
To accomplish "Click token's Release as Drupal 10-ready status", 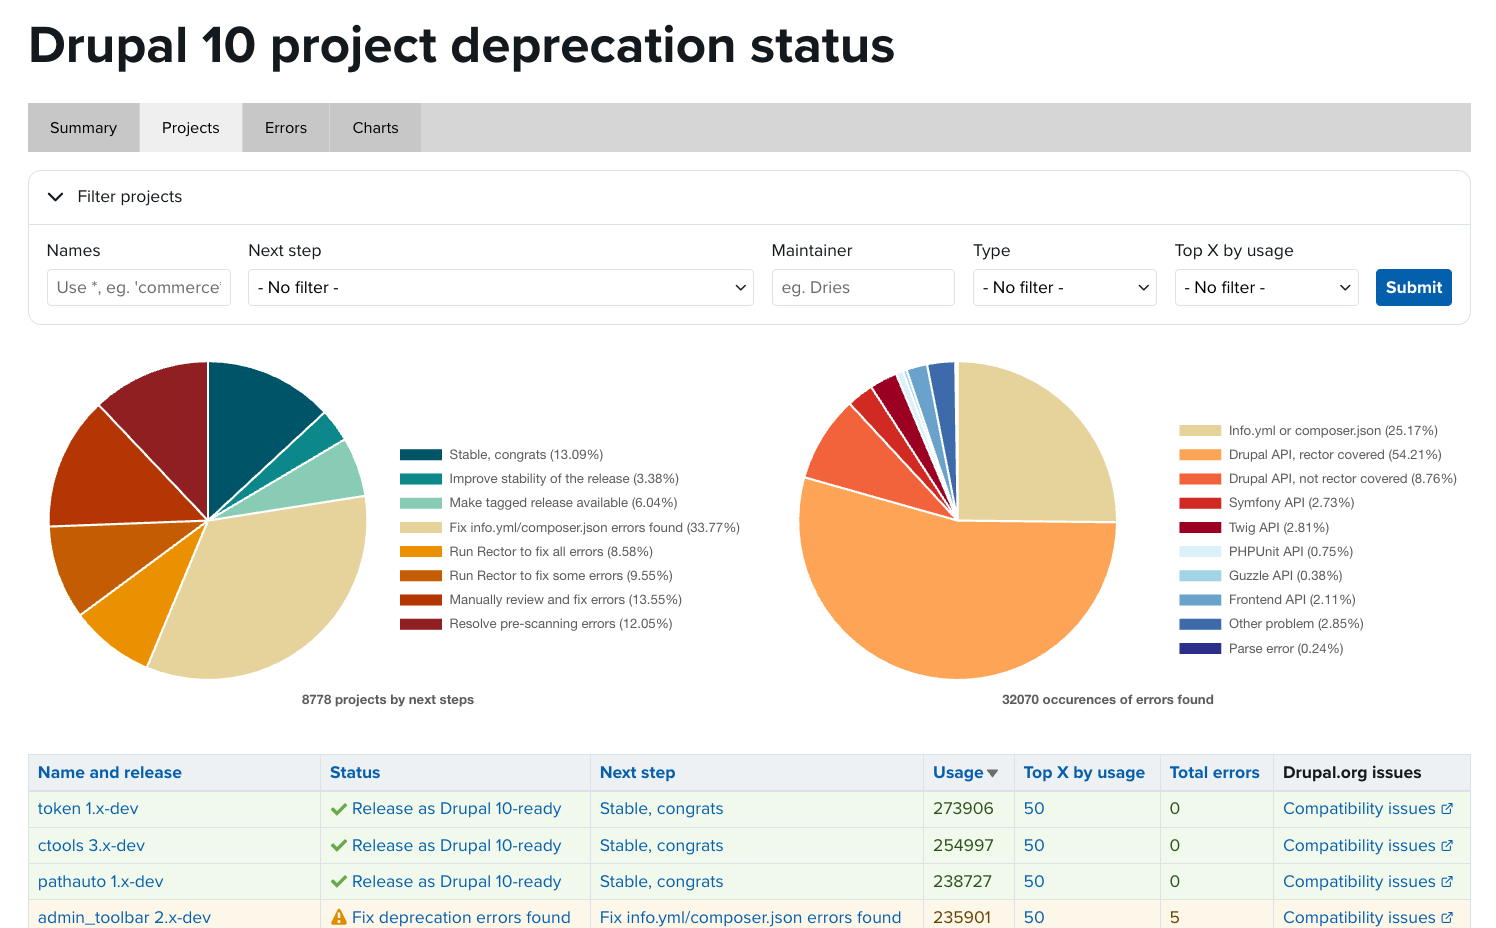I will coord(456,809).
